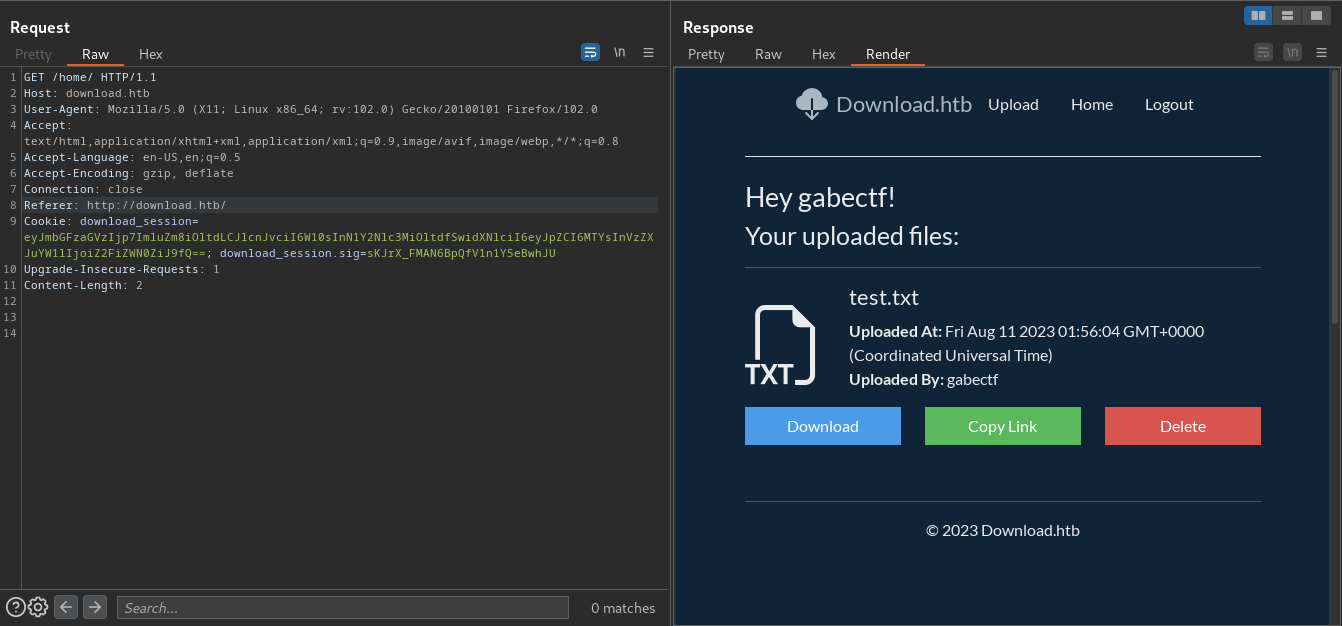Toggle word wrap icon in Request panel
Image resolution: width=1342 pixels, height=626 pixels.
tap(591, 52)
